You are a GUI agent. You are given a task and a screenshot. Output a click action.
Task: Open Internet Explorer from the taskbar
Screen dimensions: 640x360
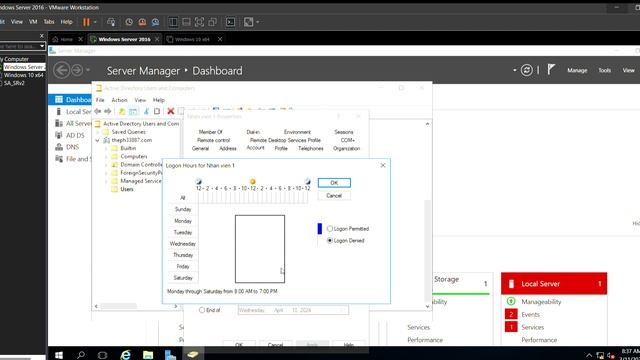click(125, 354)
